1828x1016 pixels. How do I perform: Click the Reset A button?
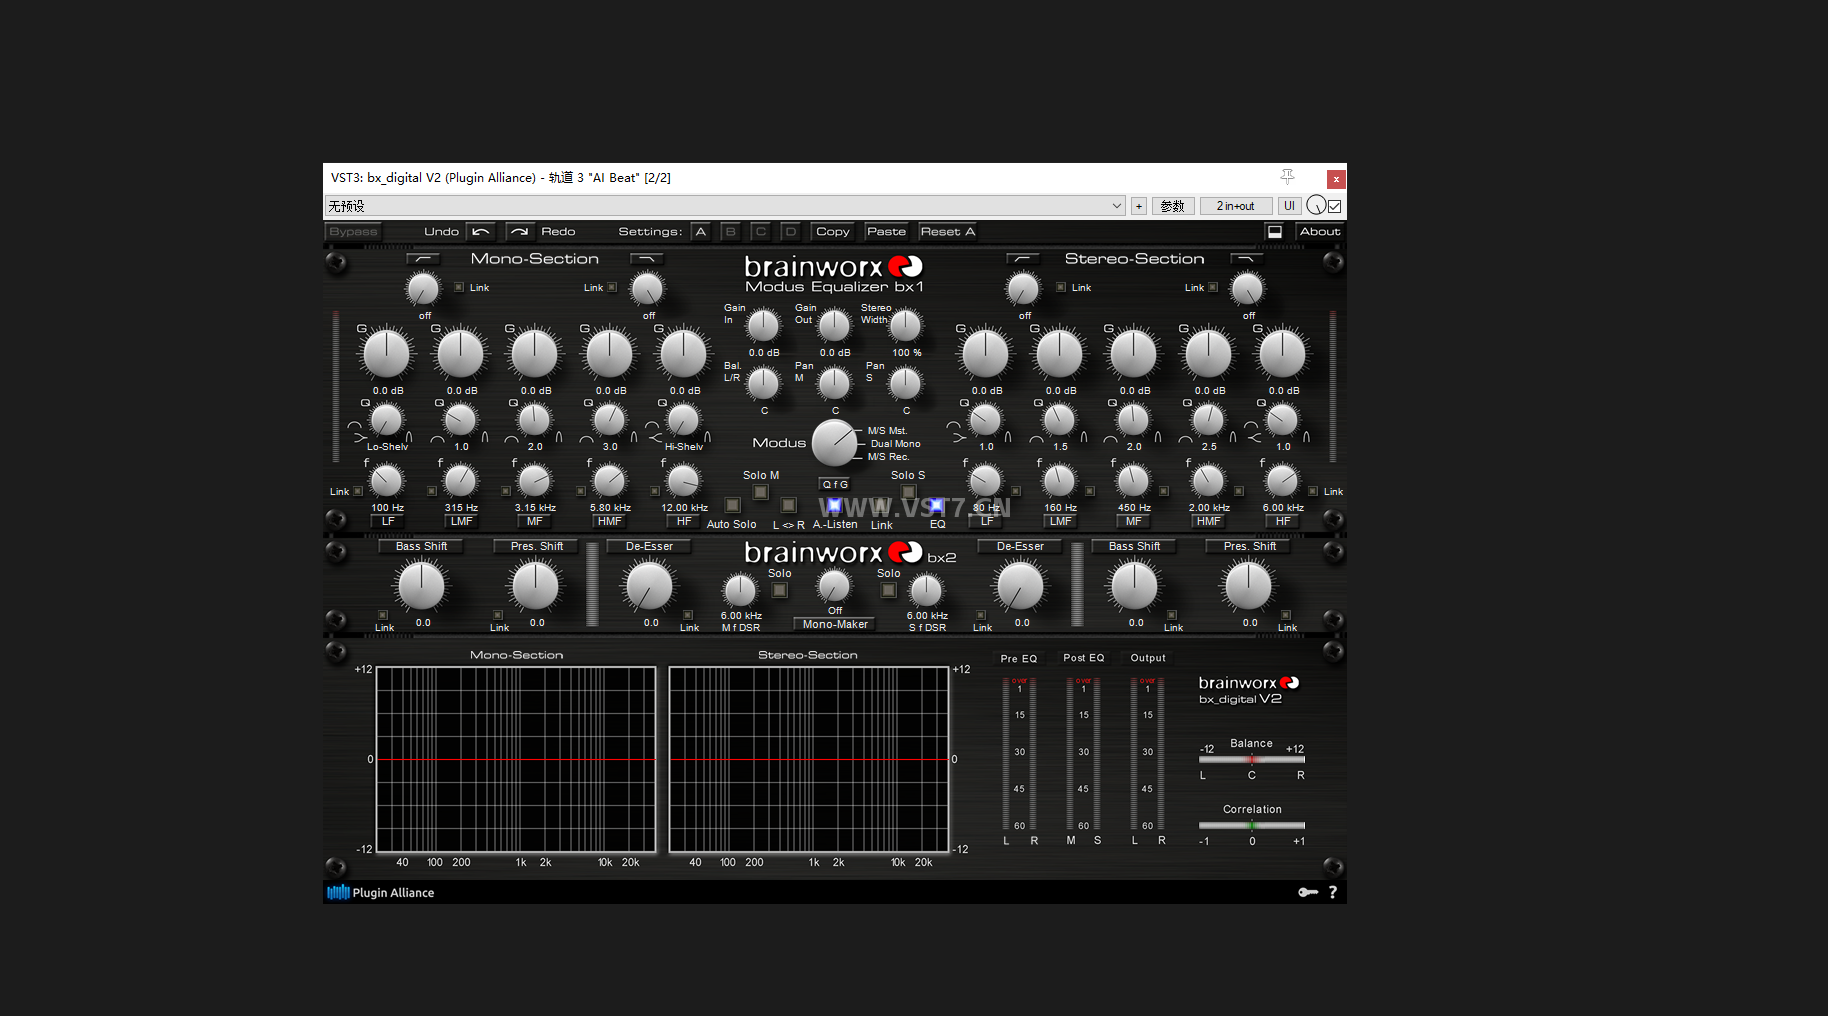pyautogui.click(x=948, y=231)
